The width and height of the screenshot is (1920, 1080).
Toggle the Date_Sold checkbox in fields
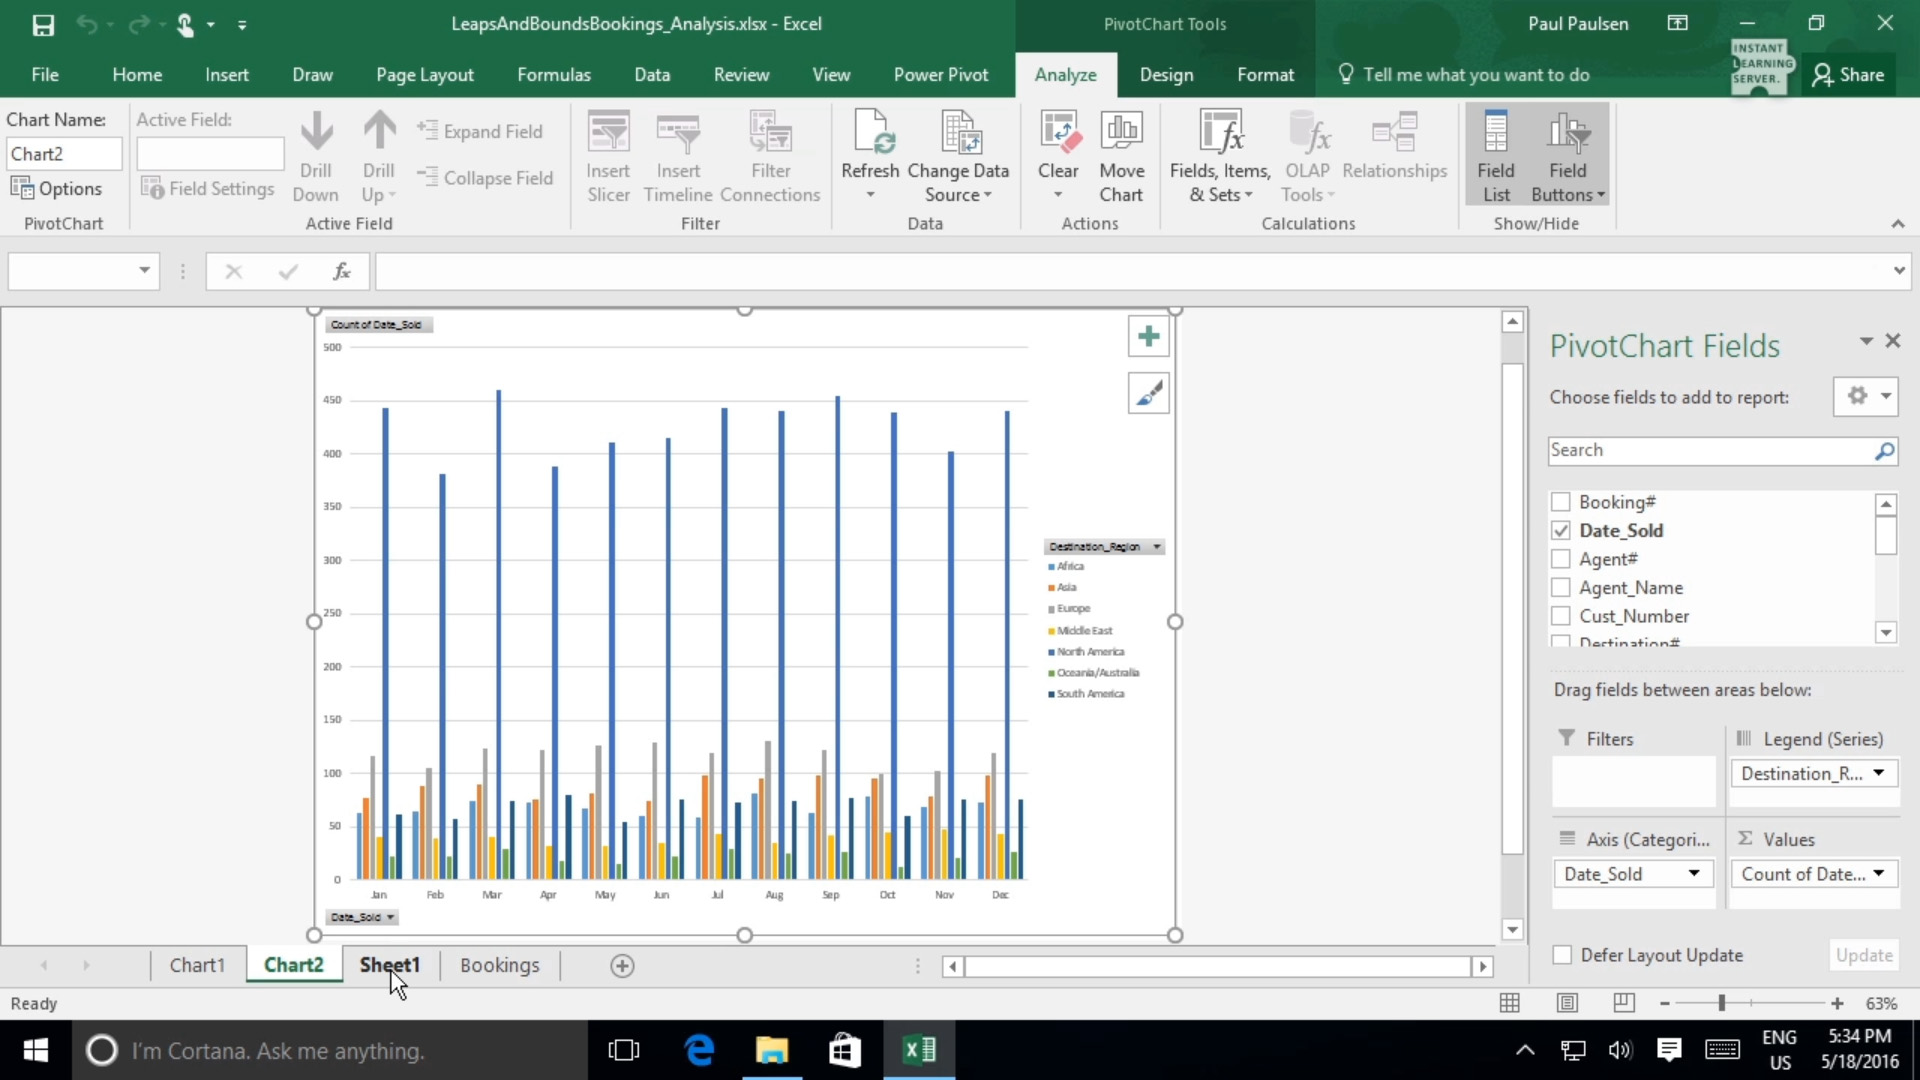pyautogui.click(x=1561, y=529)
